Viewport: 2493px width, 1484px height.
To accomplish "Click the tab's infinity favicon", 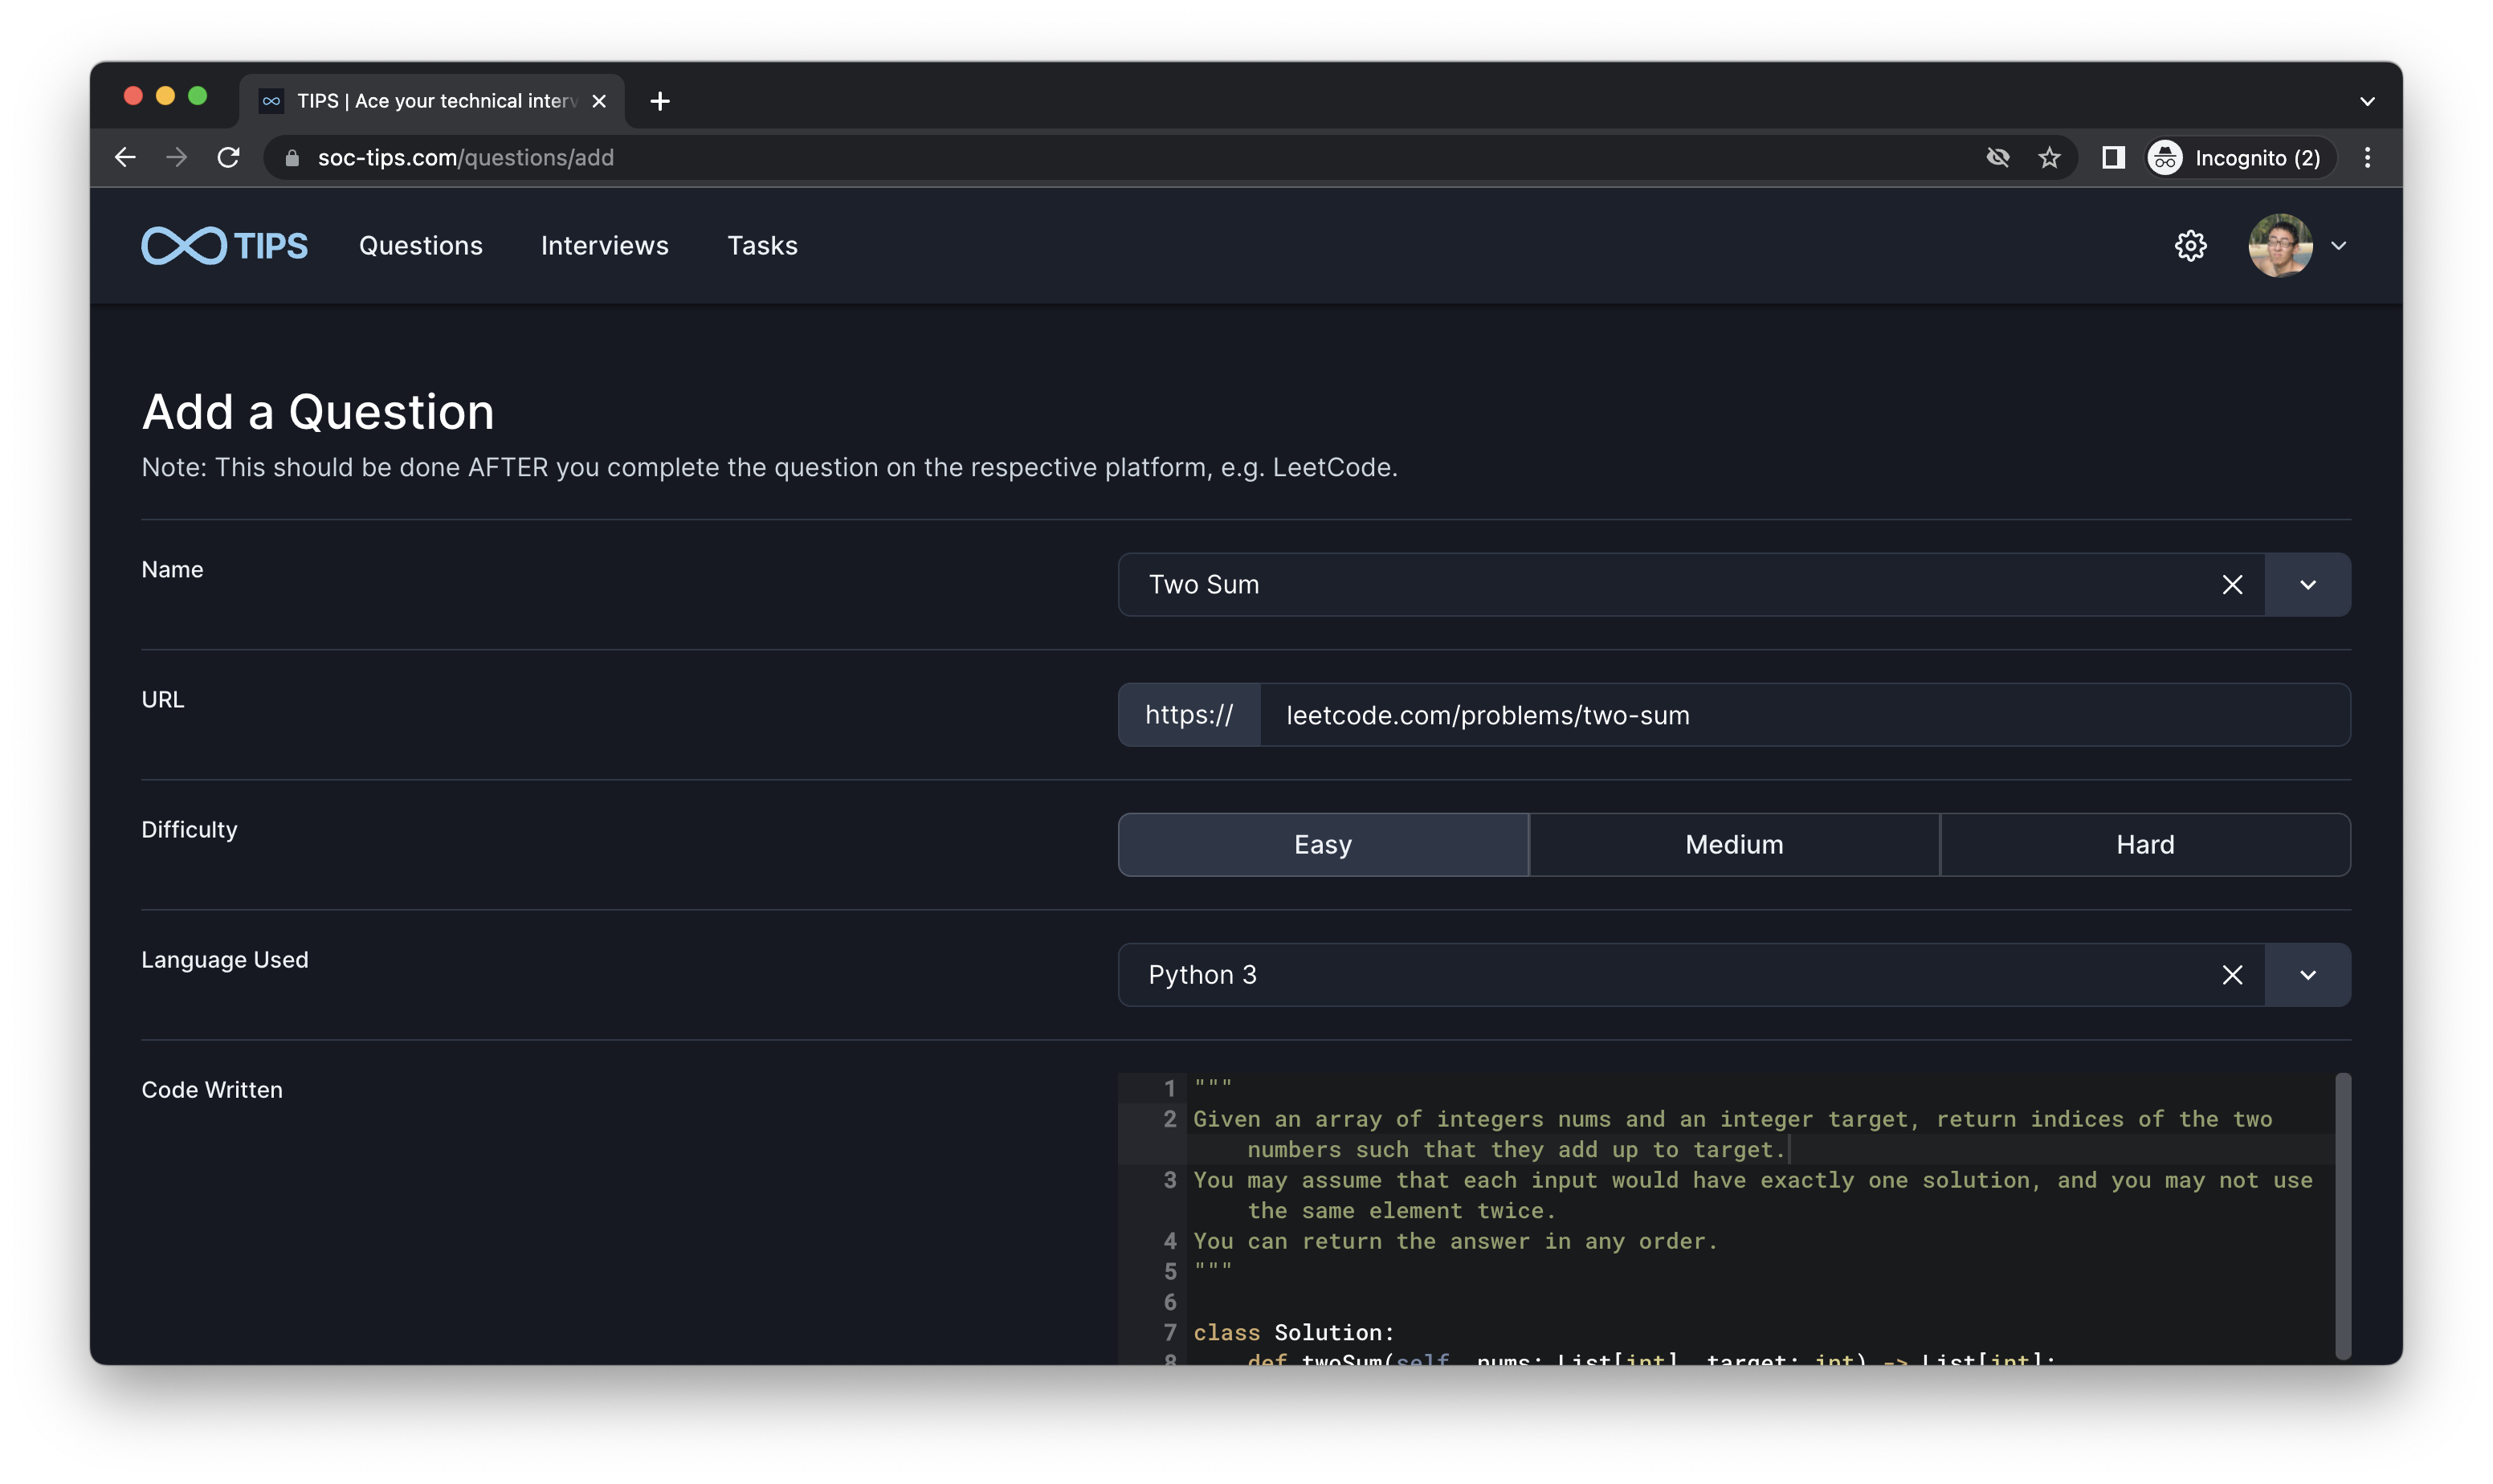I will click(271, 101).
